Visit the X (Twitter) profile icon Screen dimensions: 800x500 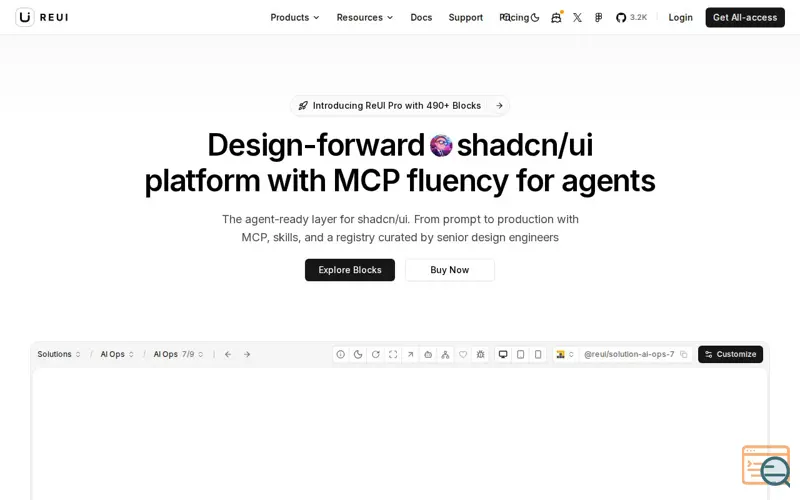pyautogui.click(x=577, y=17)
